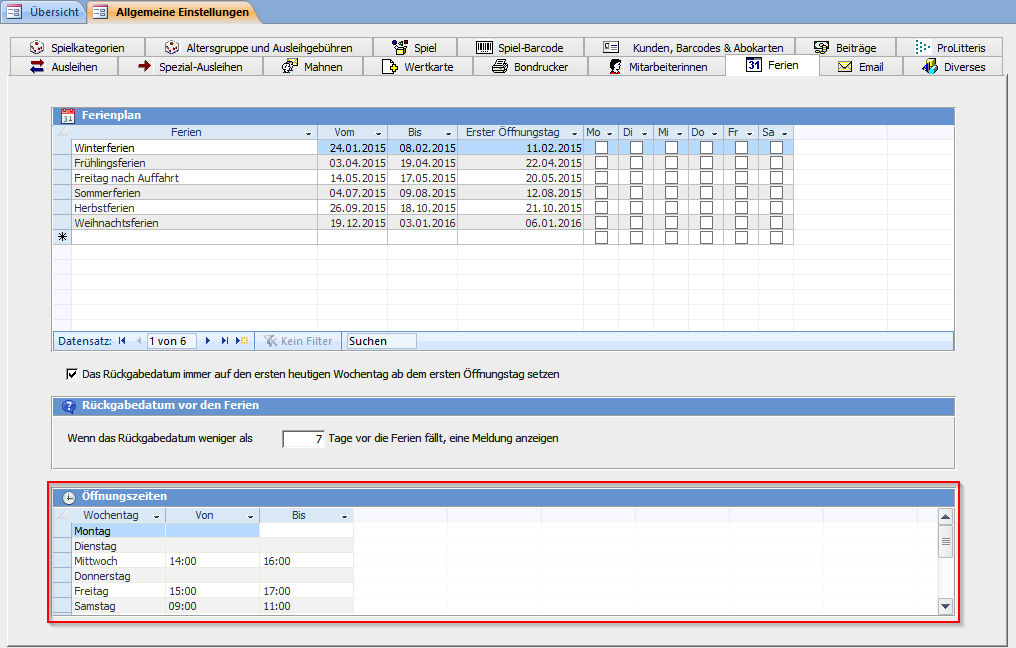Image resolution: width=1016 pixels, height=648 pixels.
Task: Open the Bondrucker tab
Action: coord(530,67)
